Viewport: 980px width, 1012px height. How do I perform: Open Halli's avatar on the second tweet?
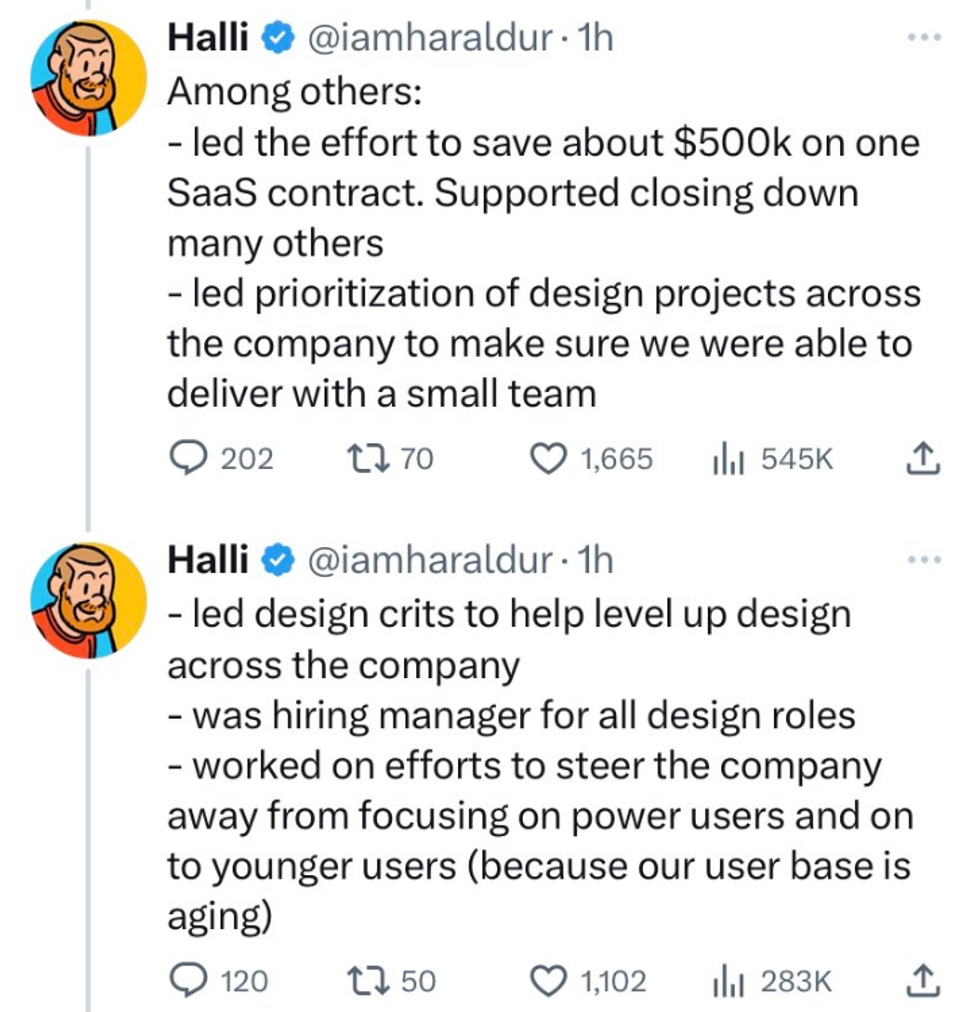pyautogui.click(x=88, y=600)
